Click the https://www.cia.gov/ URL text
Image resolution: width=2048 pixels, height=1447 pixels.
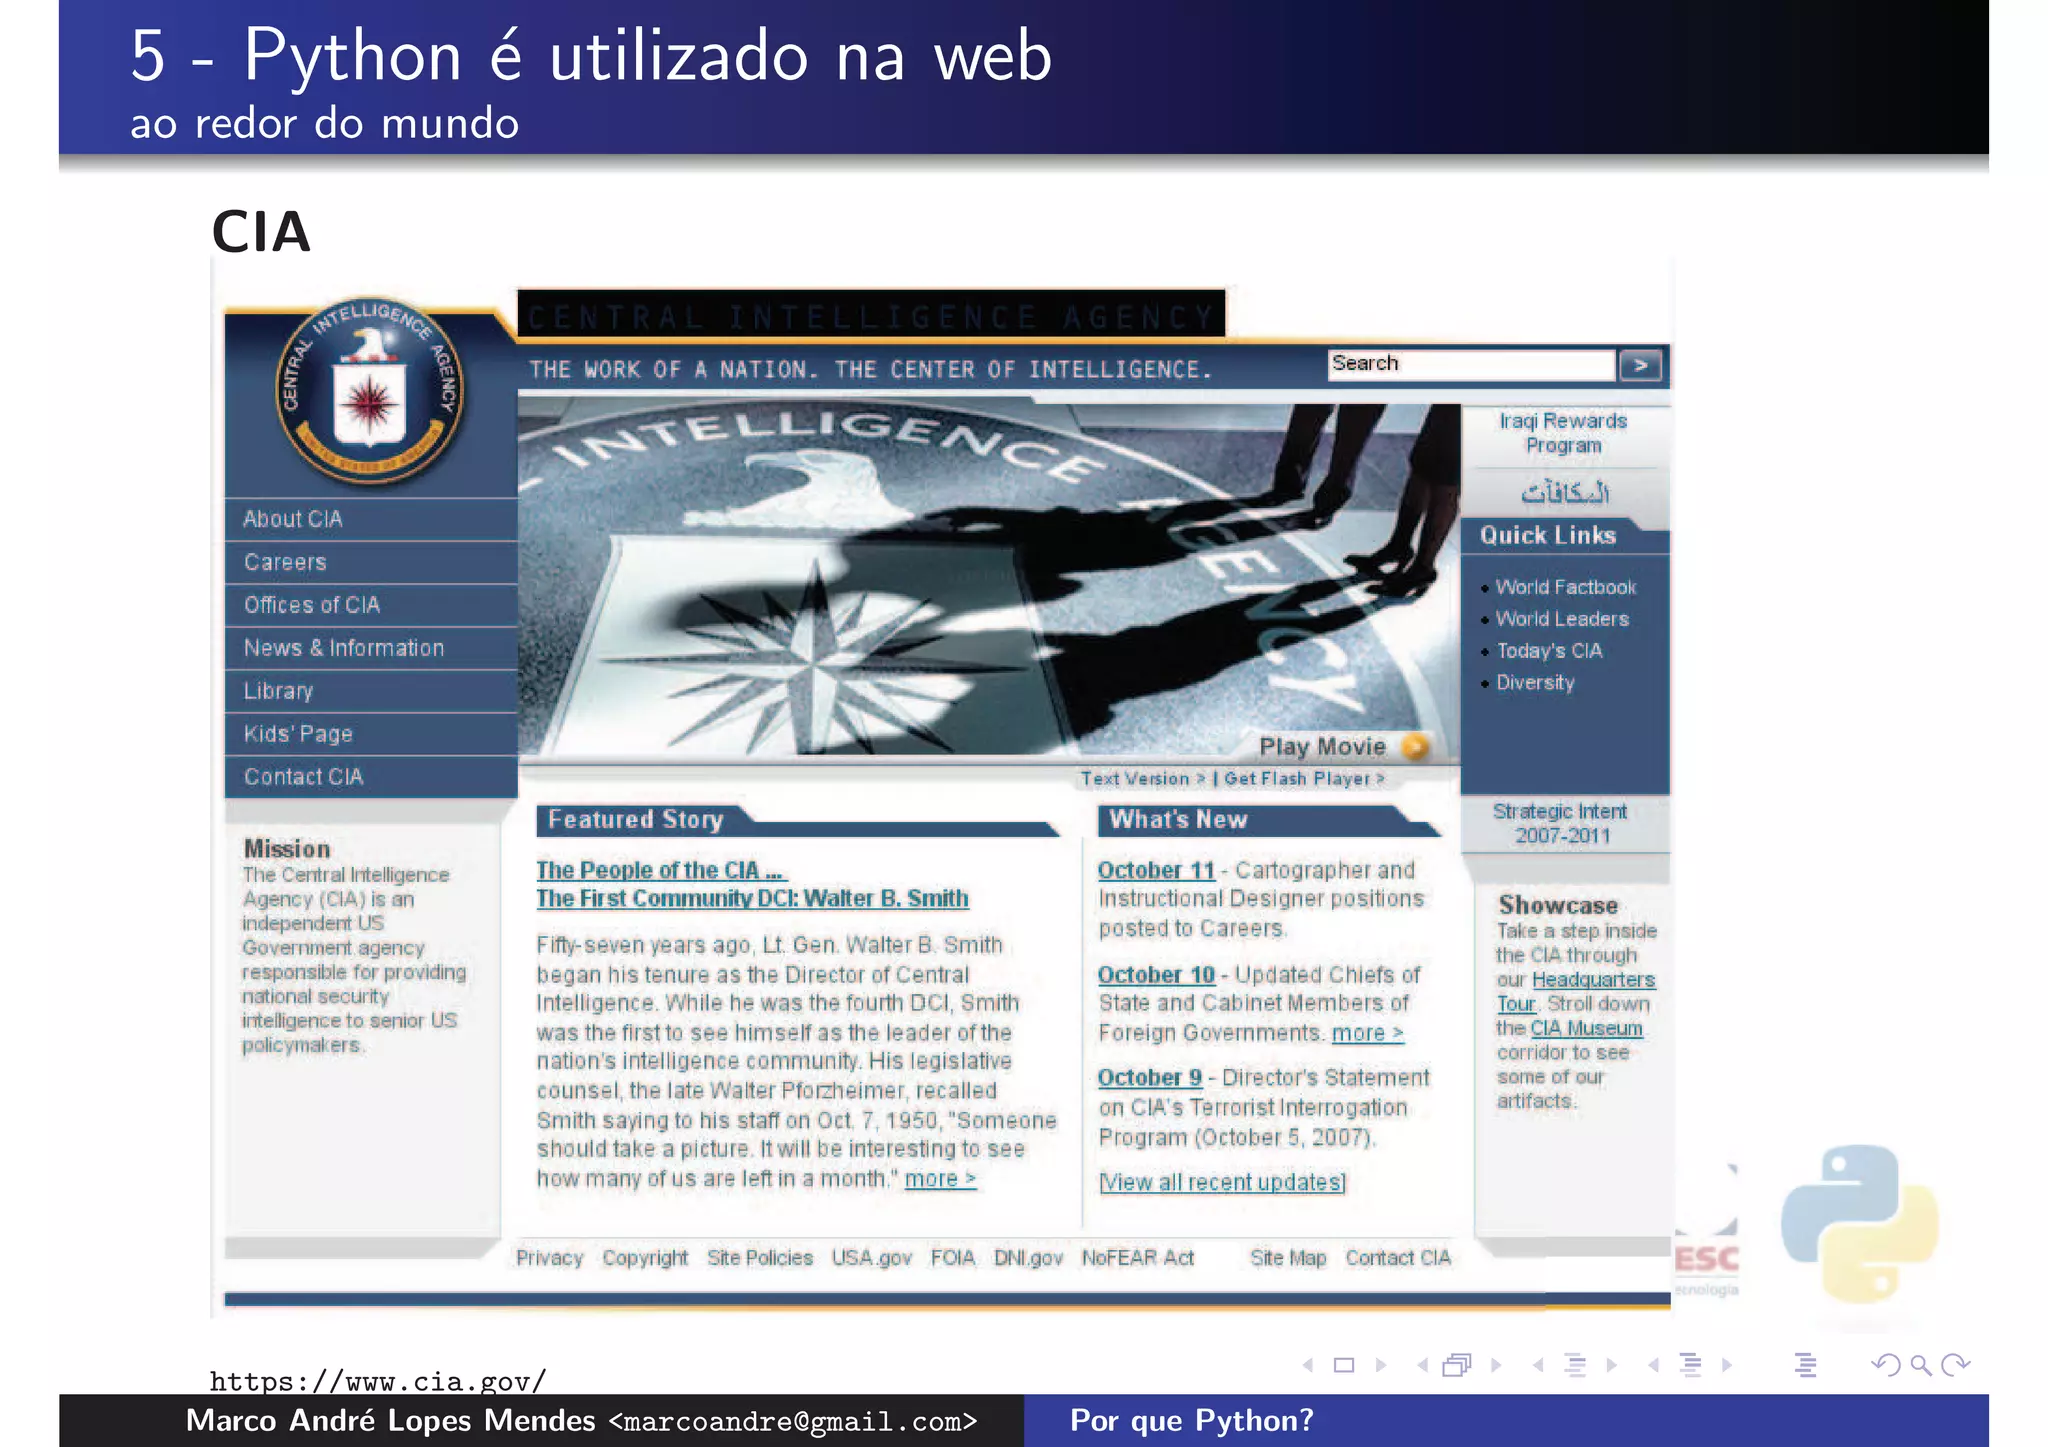pyautogui.click(x=378, y=1381)
